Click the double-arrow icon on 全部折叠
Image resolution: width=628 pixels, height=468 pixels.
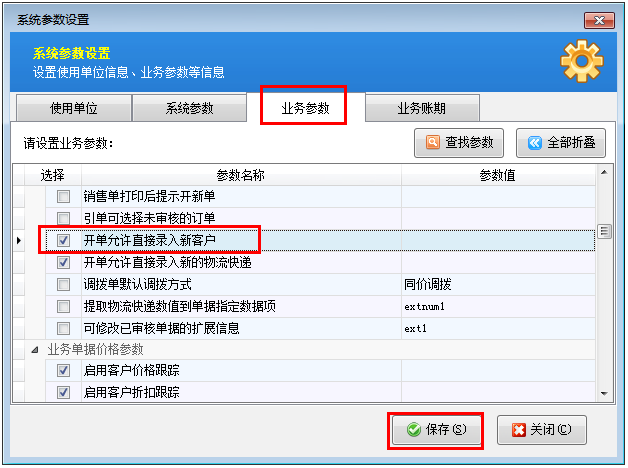pos(534,143)
